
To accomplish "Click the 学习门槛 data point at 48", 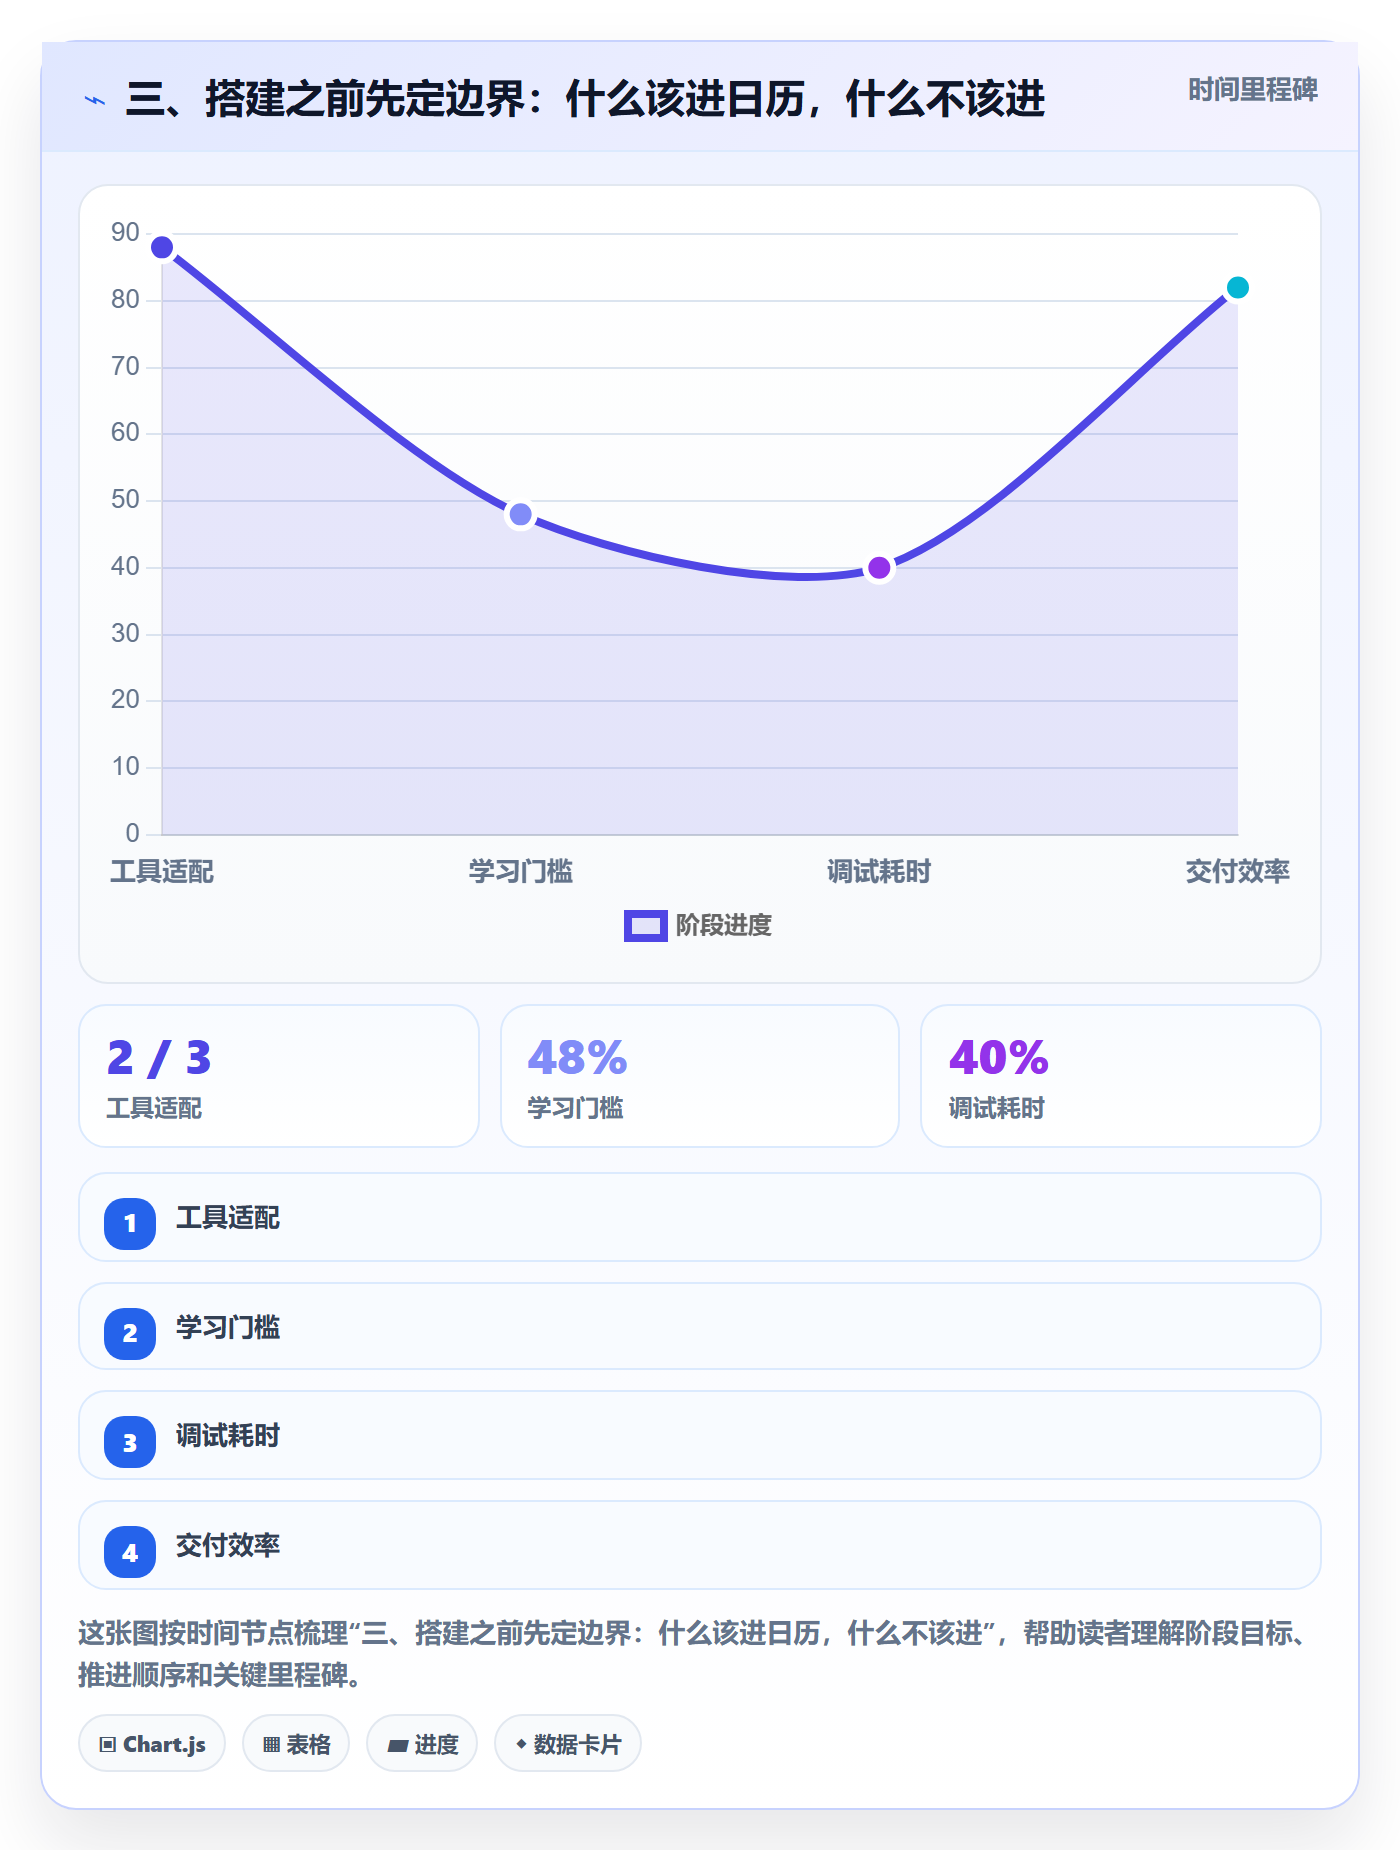I will pos(520,514).
